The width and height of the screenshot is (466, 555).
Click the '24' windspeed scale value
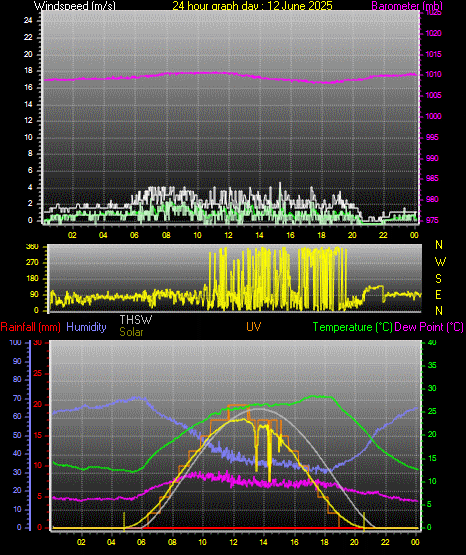28,21
